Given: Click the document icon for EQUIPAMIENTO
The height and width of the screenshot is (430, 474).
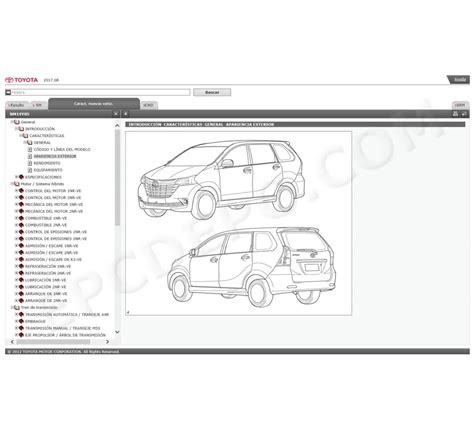Looking at the screenshot, I should [x=30, y=170].
